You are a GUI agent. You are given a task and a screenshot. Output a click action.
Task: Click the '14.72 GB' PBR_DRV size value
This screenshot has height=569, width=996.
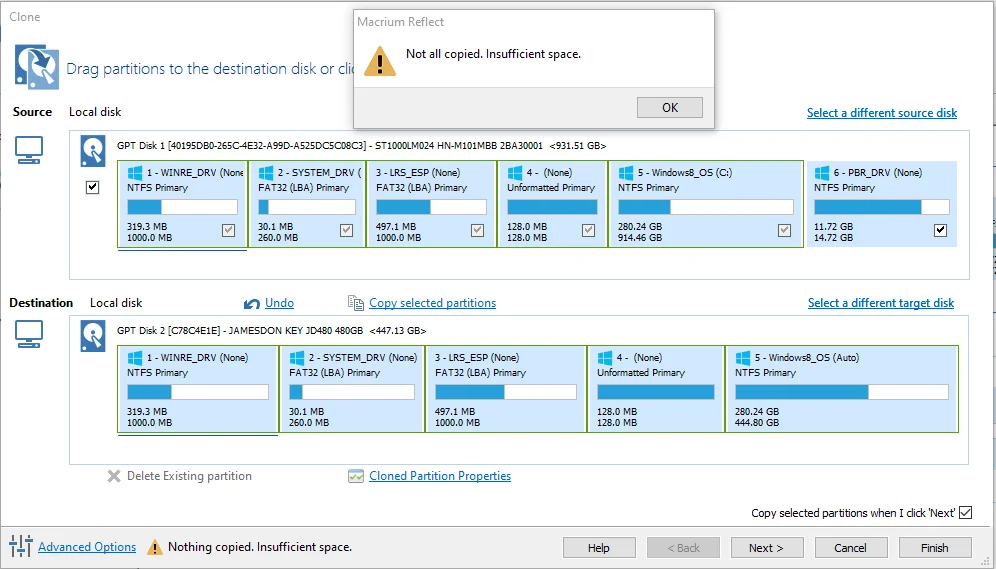coord(833,238)
